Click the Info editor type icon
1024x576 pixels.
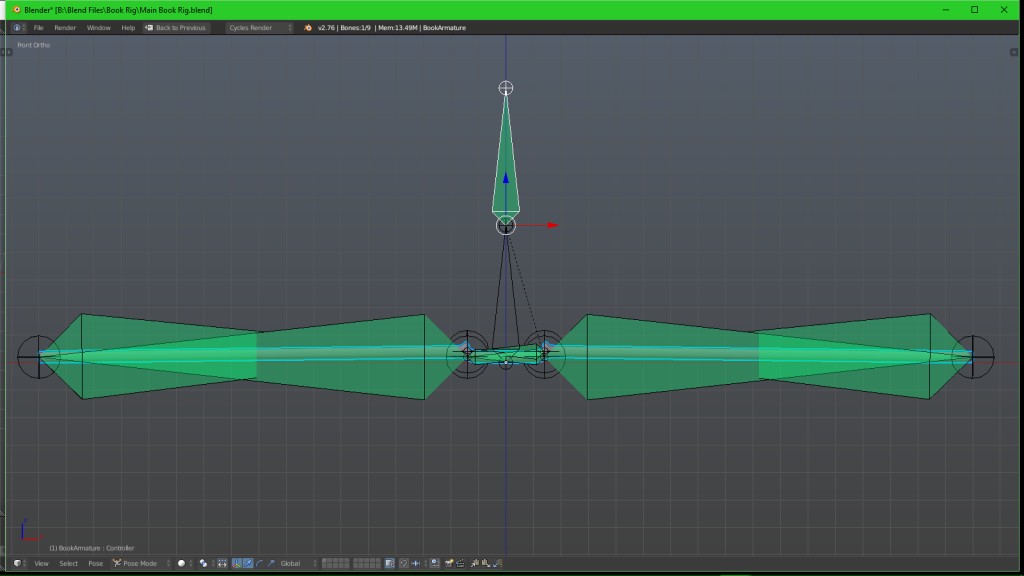(x=16, y=27)
